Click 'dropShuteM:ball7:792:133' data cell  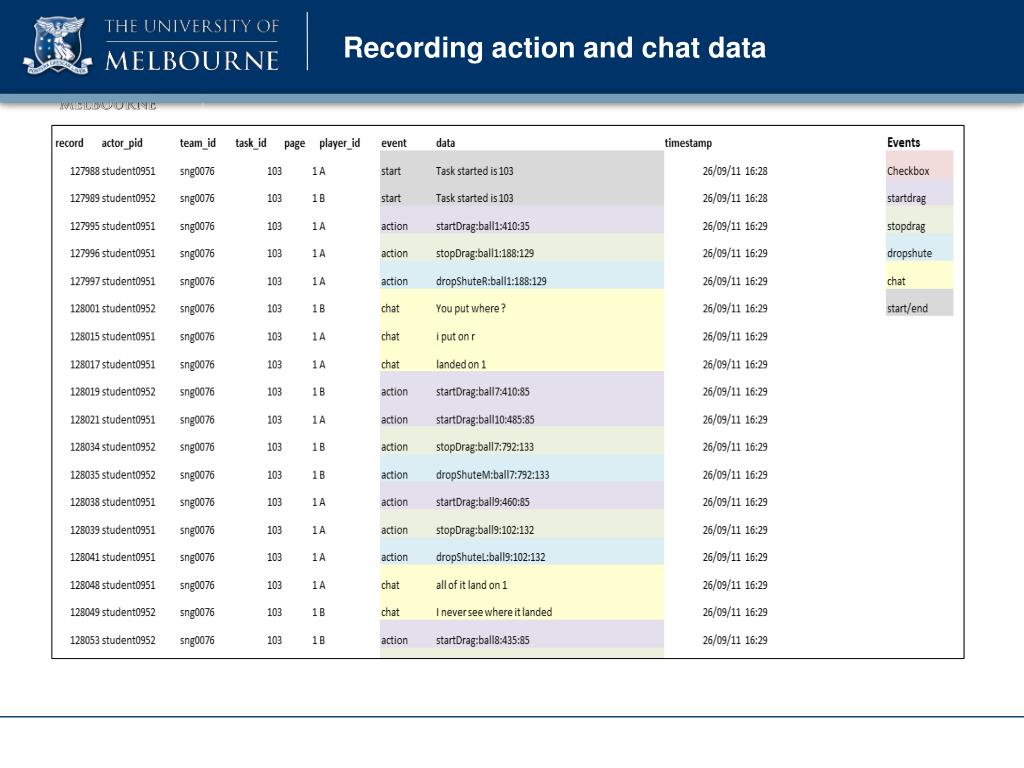tap(492, 475)
